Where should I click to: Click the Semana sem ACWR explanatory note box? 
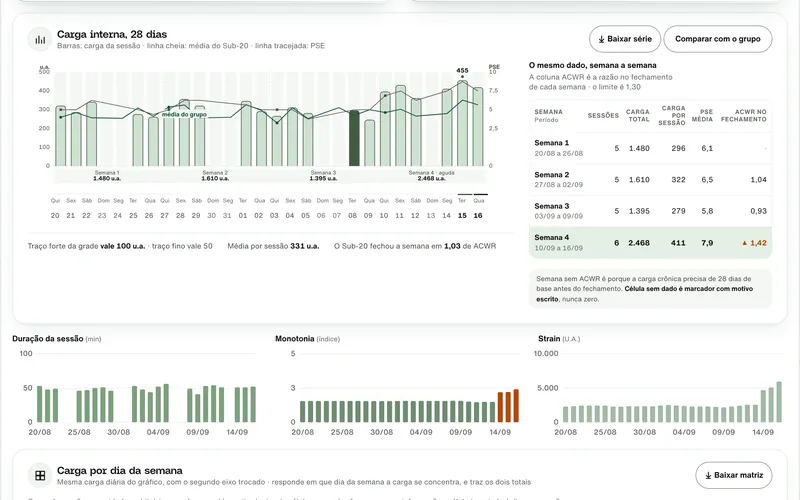pos(650,289)
